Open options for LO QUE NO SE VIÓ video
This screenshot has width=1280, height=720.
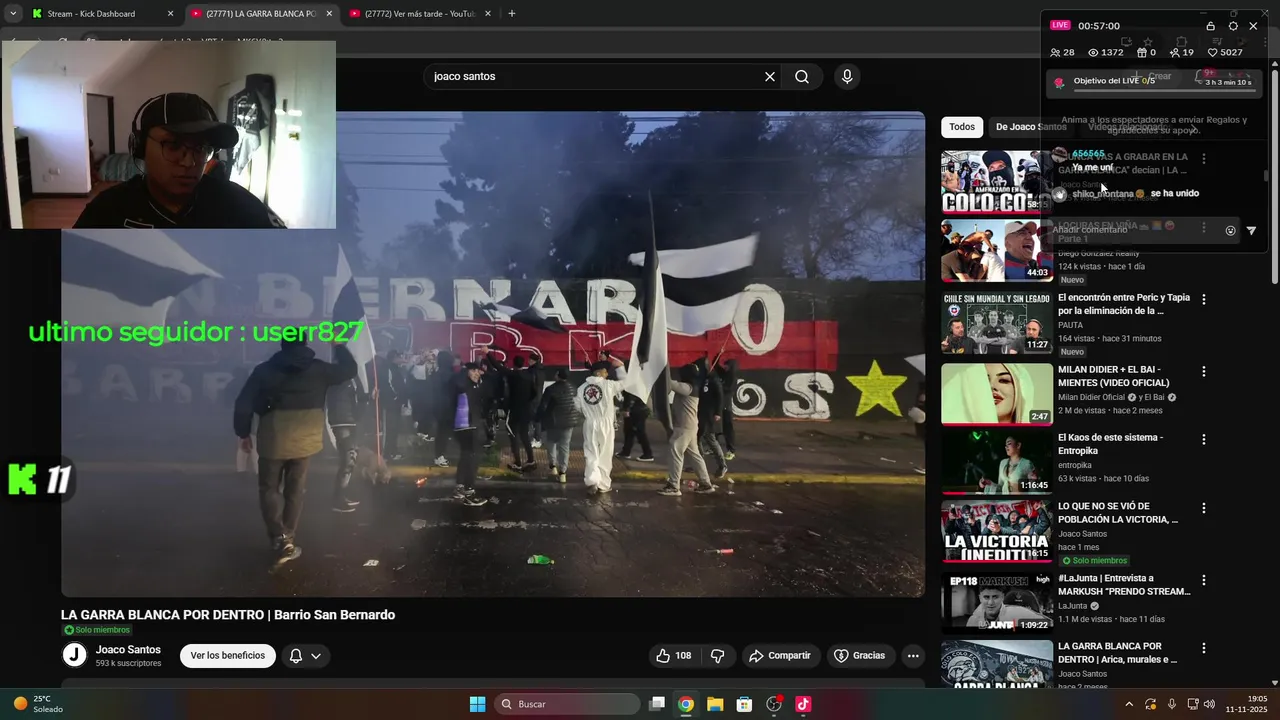1204,508
